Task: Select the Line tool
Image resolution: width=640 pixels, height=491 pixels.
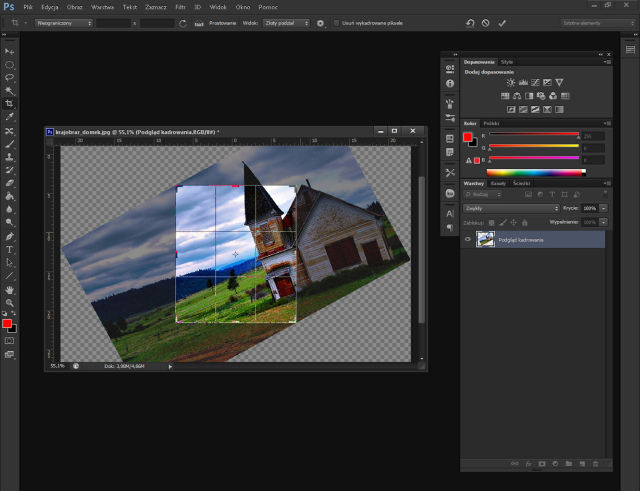Action: coord(9,276)
